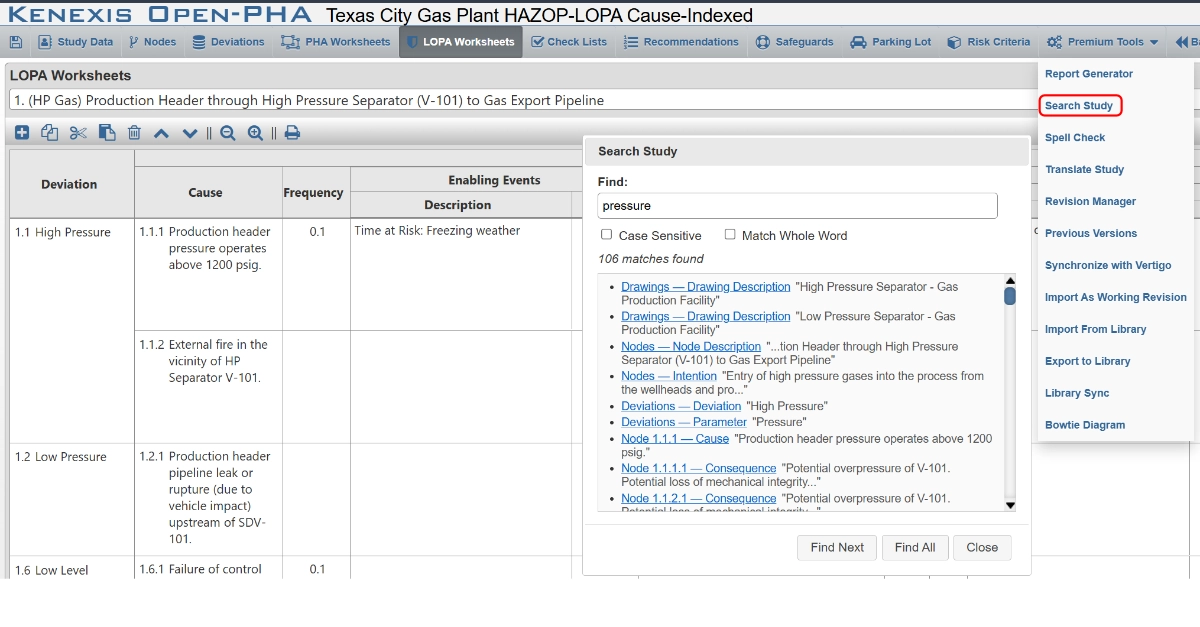Move row down with chevron arrow

pos(190,133)
